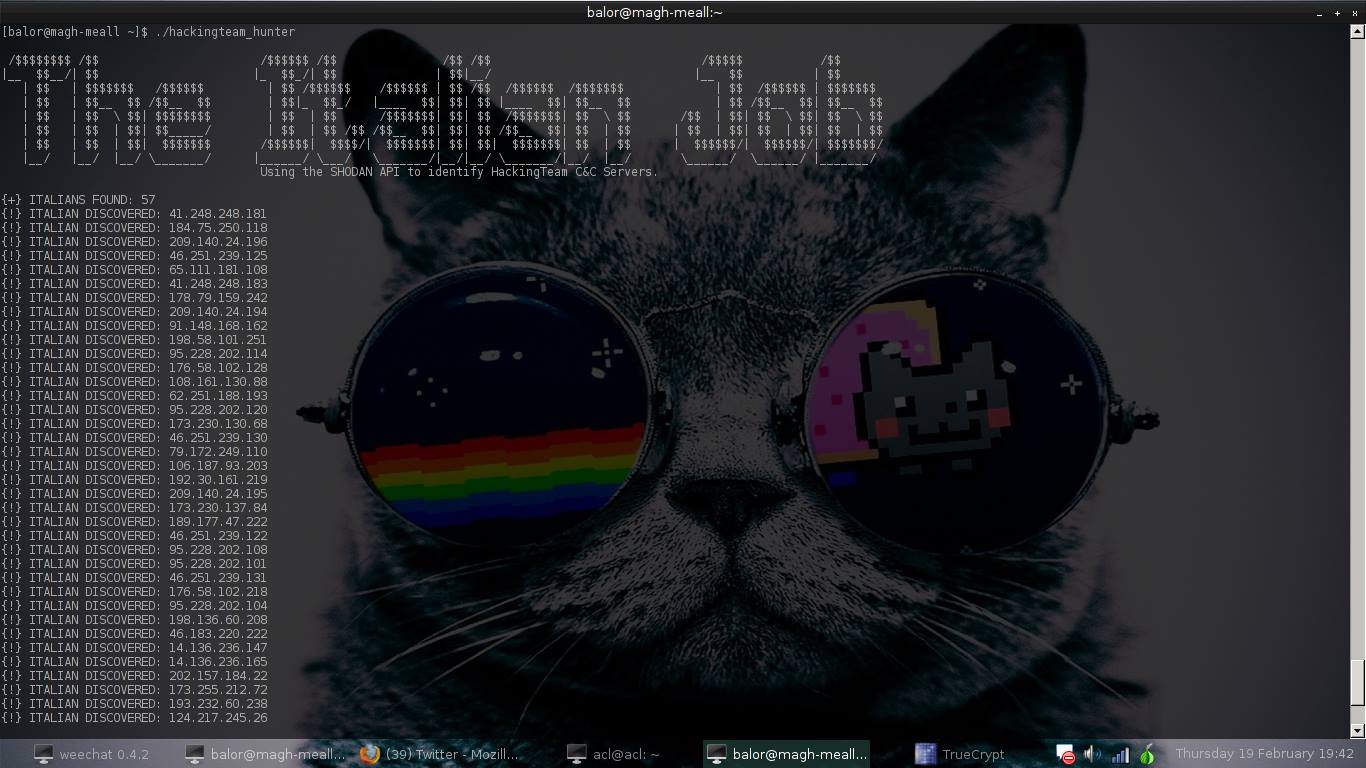The height and width of the screenshot is (768, 1366).
Task: Click the row with IP 108.161.130.88
Action: (134, 382)
